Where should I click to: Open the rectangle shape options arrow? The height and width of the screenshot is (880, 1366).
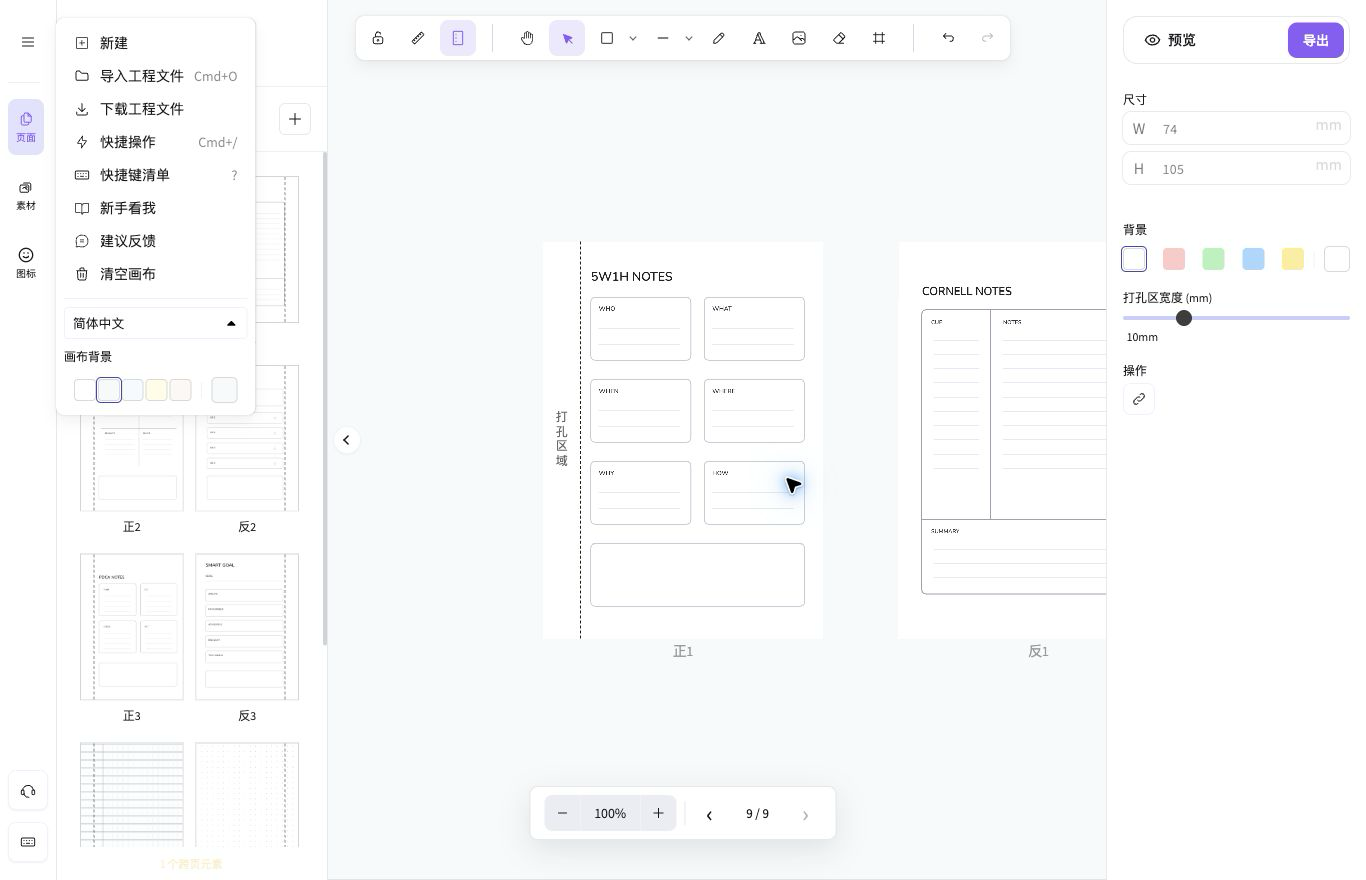click(633, 38)
